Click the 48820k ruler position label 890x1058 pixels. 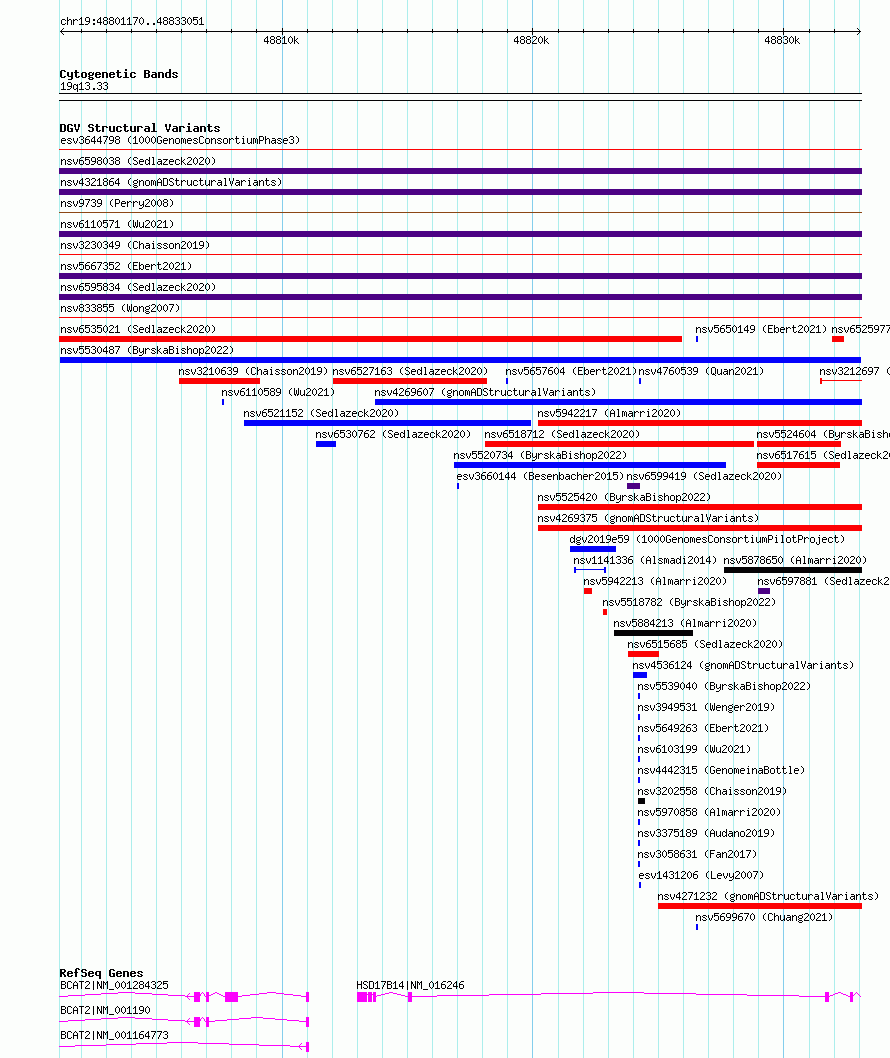point(531,40)
